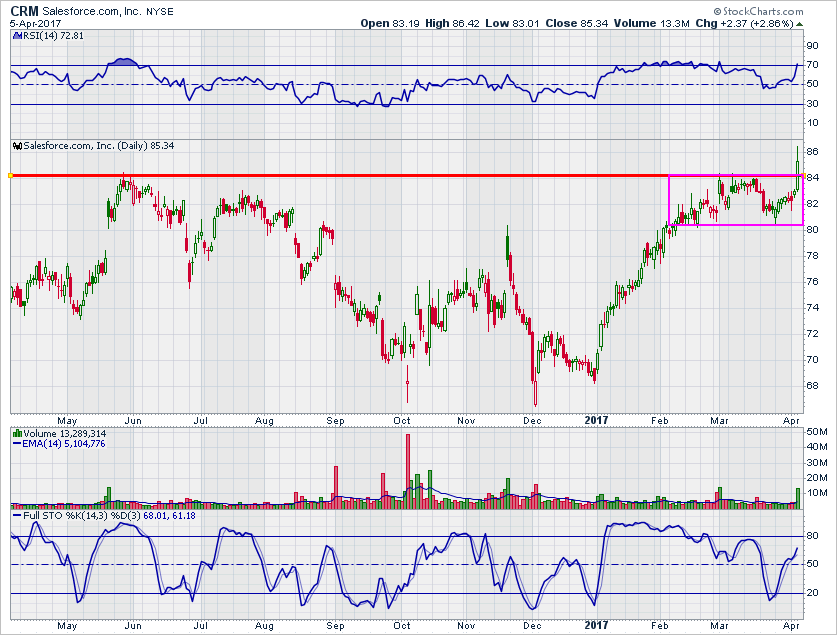Click the green Volume bars legend icon
Image resolution: width=837 pixels, height=635 pixels.
pyautogui.click(x=16, y=434)
